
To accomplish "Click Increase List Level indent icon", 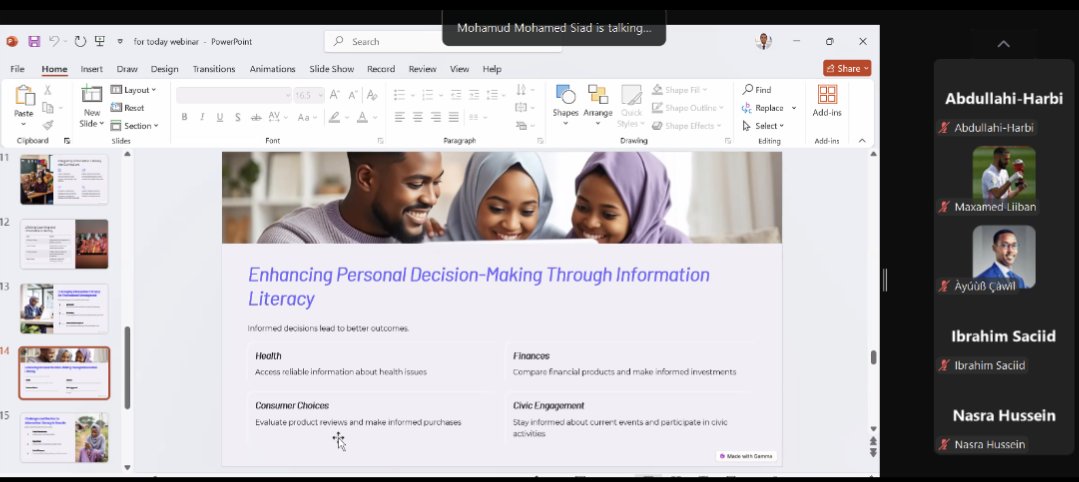I will pyautogui.click(x=473, y=95).
